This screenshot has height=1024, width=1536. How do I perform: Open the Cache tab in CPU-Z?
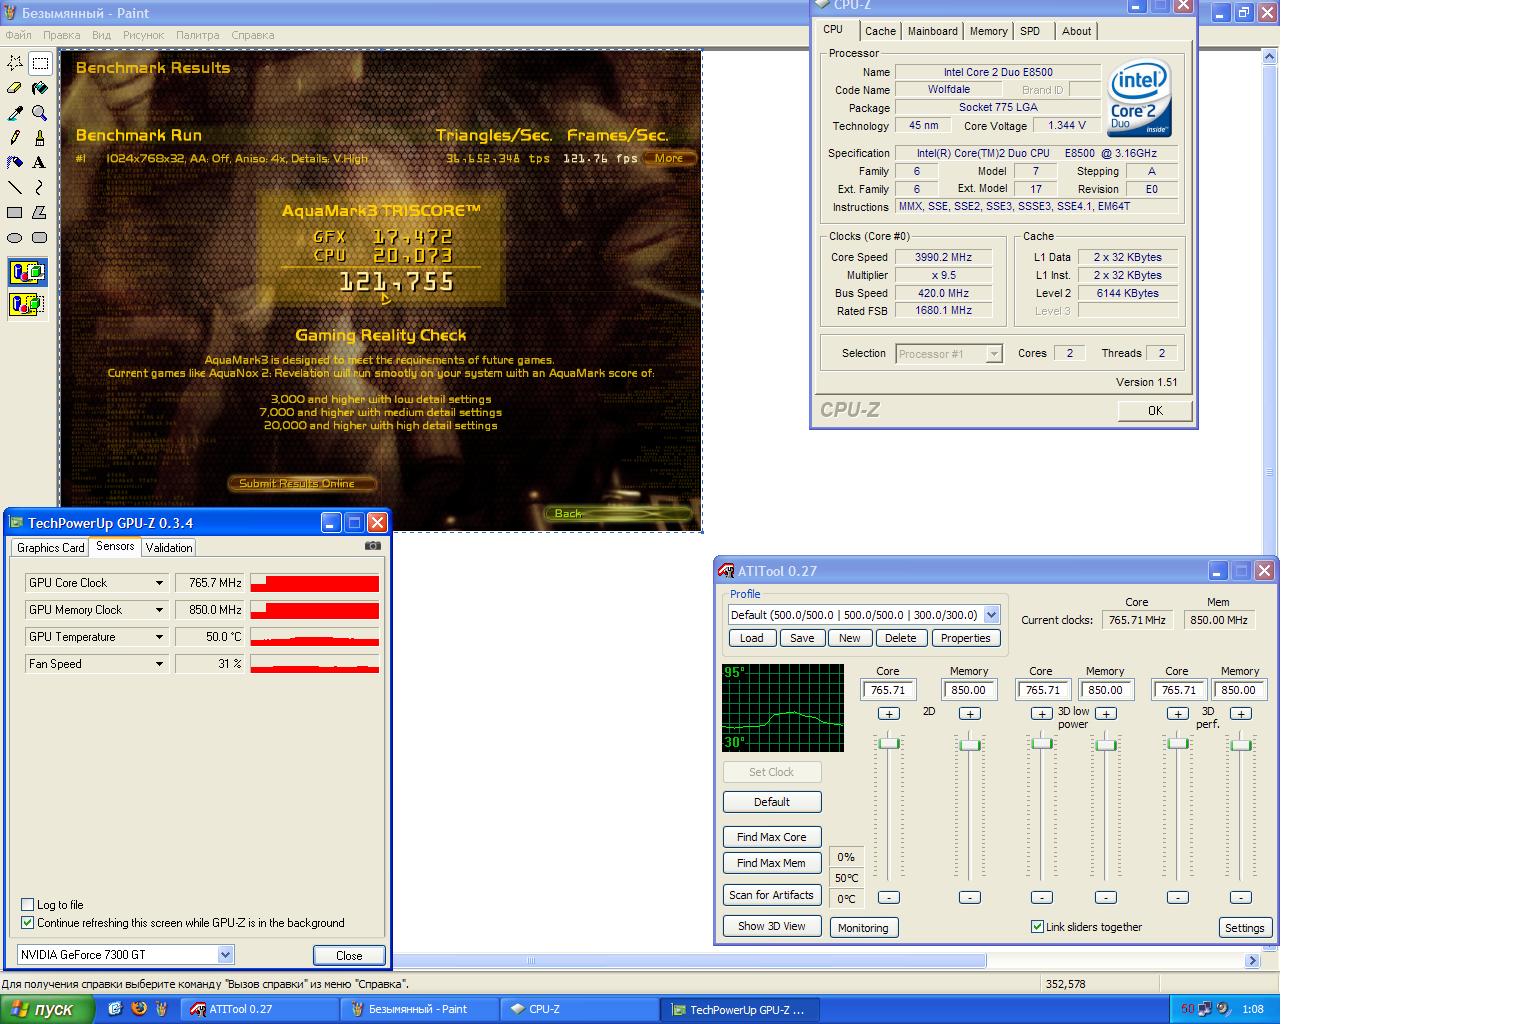(x=880, y=31)
